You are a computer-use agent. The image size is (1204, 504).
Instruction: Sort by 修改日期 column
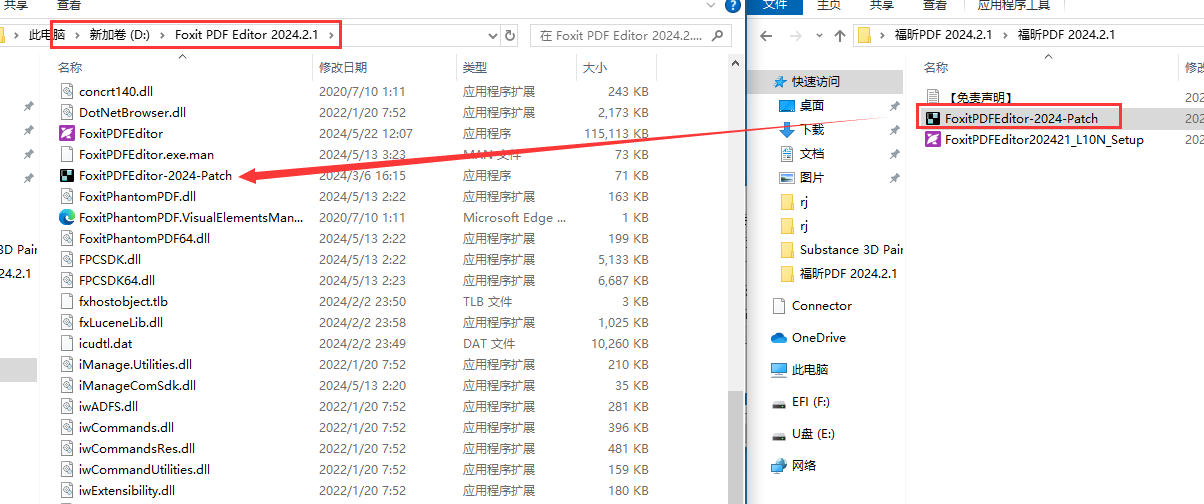click(x=343, y=68)
